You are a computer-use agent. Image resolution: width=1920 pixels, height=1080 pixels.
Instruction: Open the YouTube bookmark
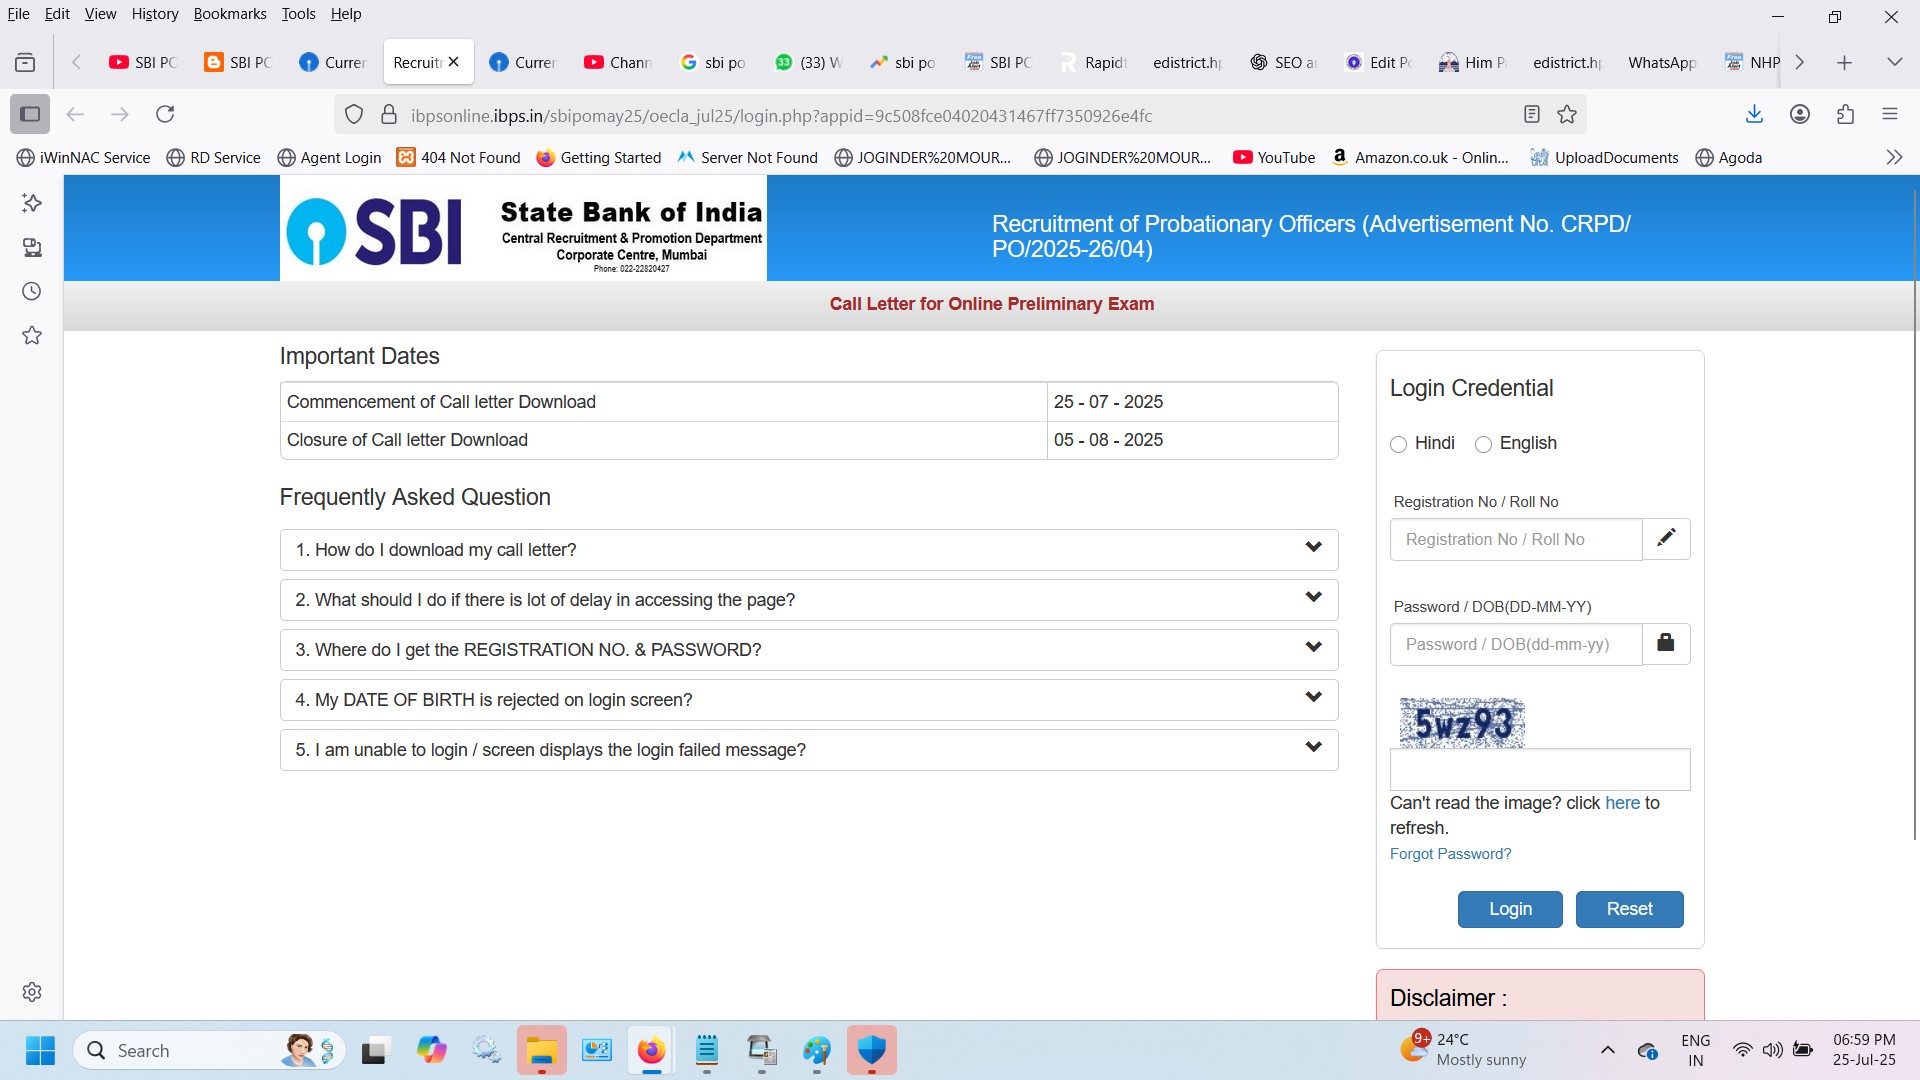[1274, 157]
